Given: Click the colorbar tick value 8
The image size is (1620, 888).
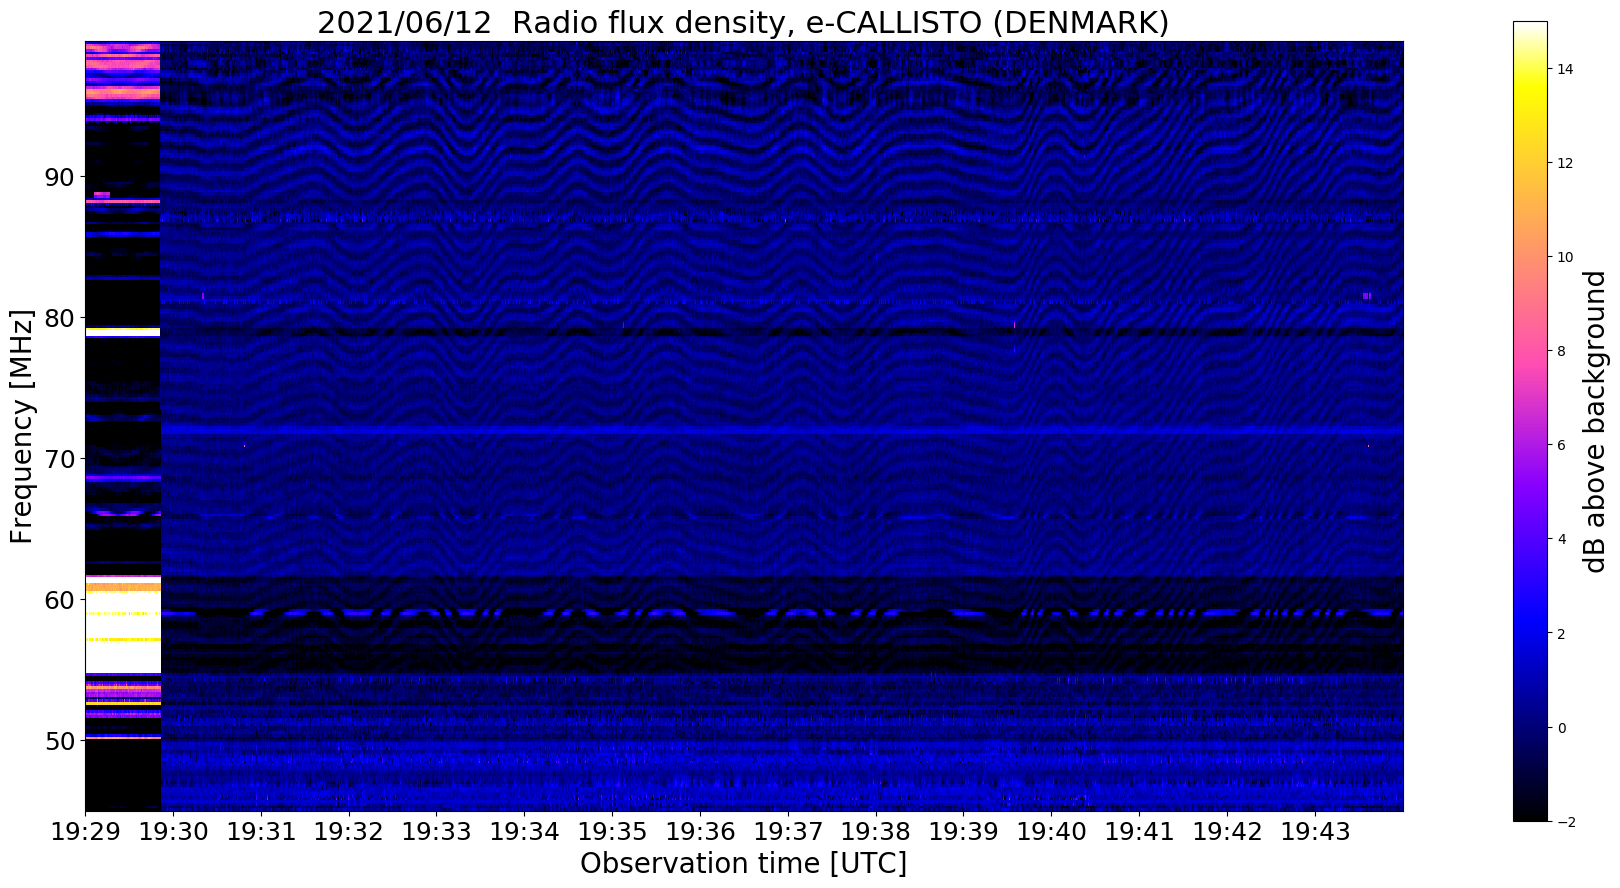Looking at the screenshot, I should 1559,351.
